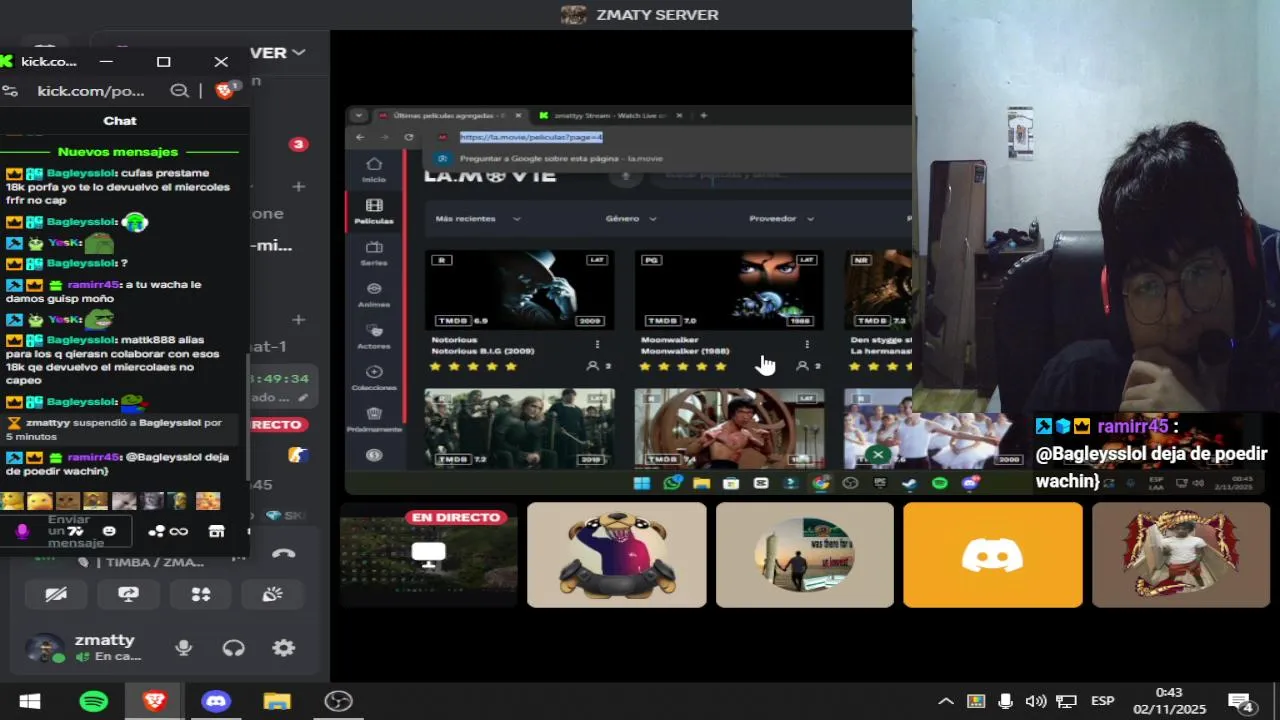Click the ESP language indicator
The width and height of the screenshot is (1280, 720).
click(1102, 701)
